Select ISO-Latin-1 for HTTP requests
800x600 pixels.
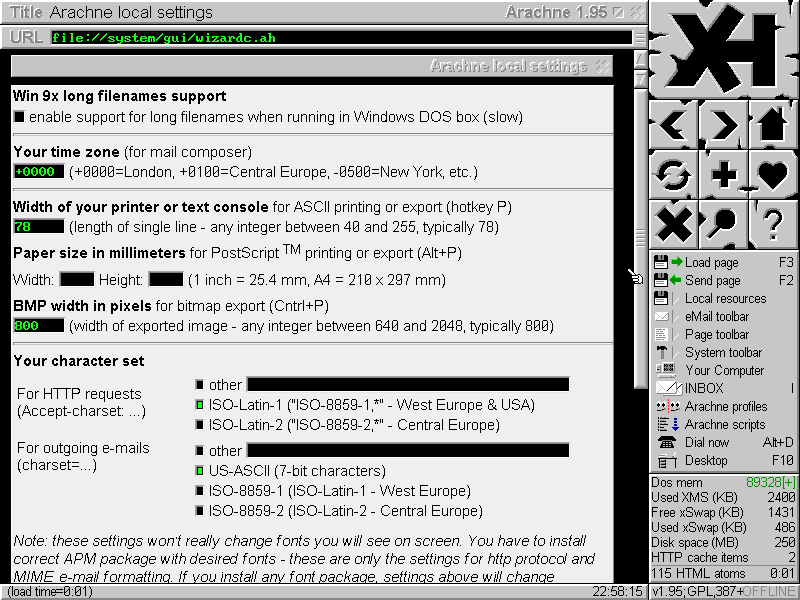click(199, 405)
